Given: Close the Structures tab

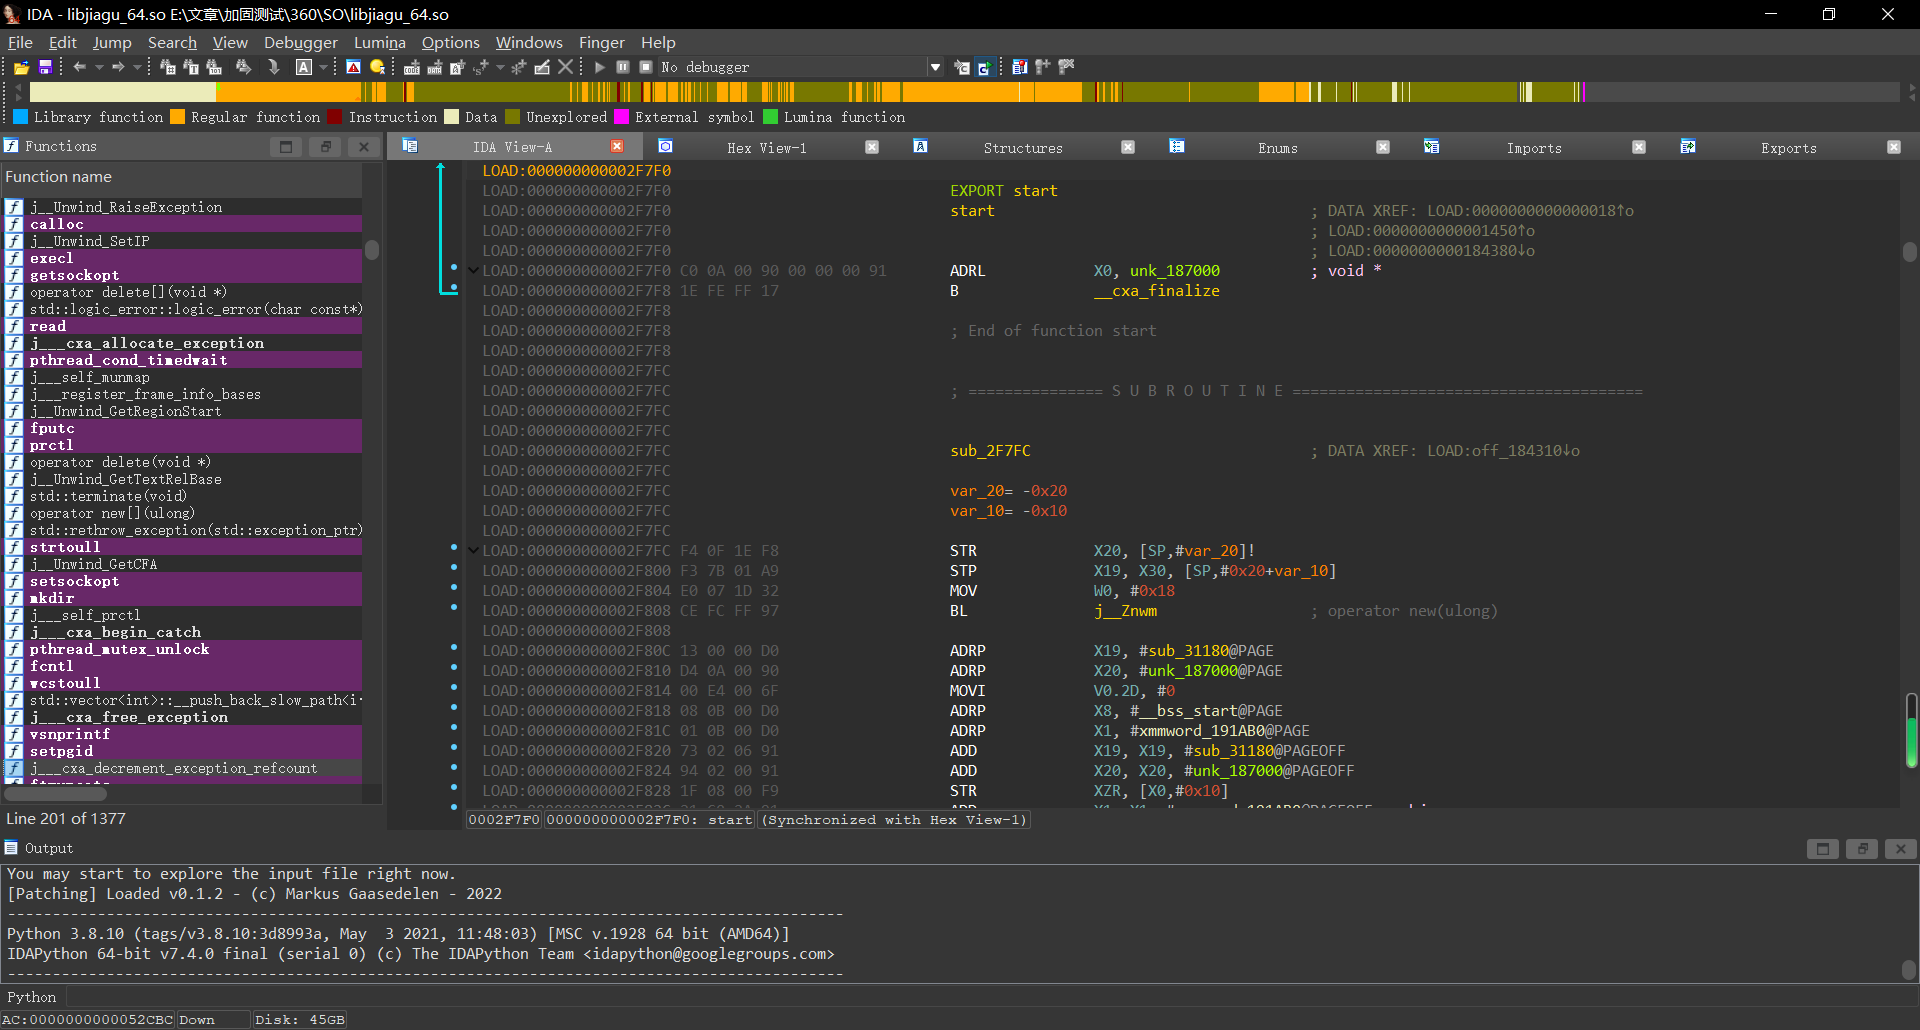Looking at the screenshot, I should 1128,147.
